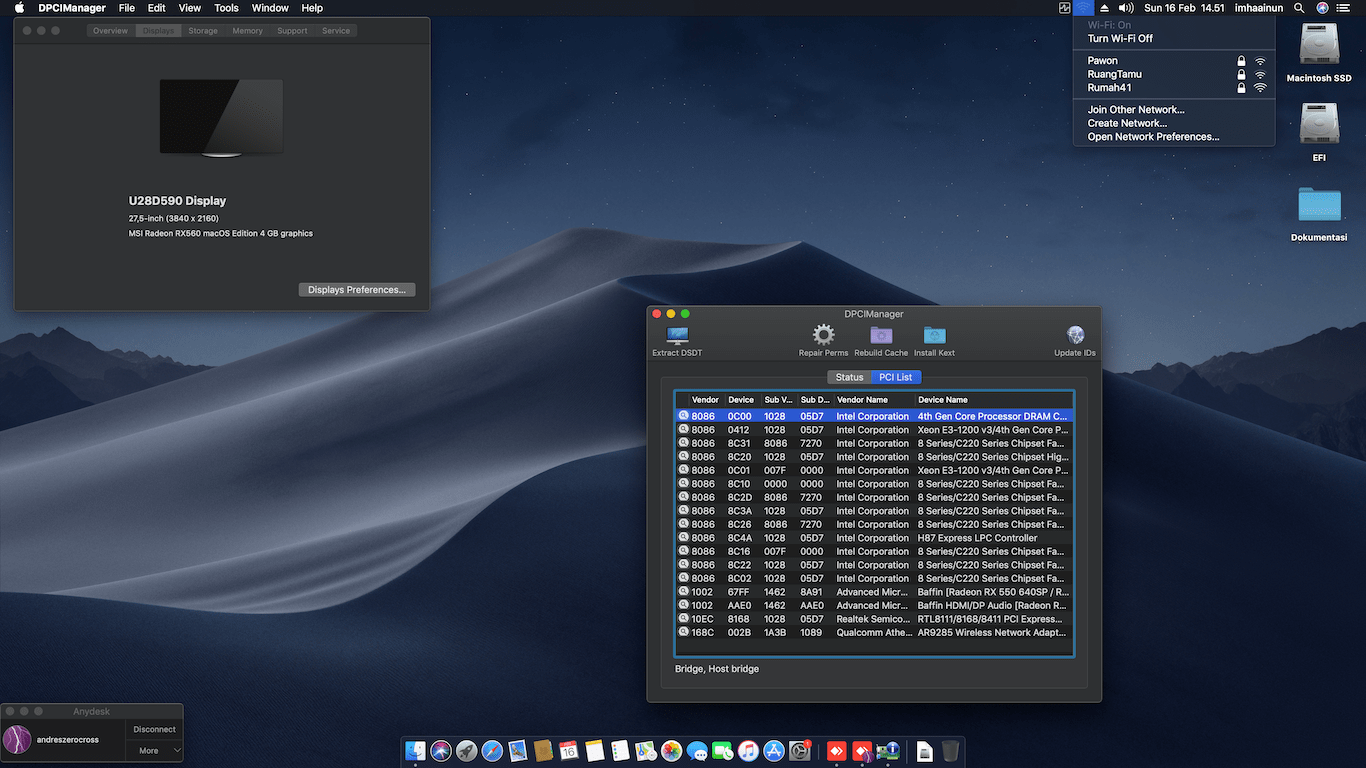Choose Join Other Network…
Viewport: 1366px width, 768px height.
coord(1174,110)
